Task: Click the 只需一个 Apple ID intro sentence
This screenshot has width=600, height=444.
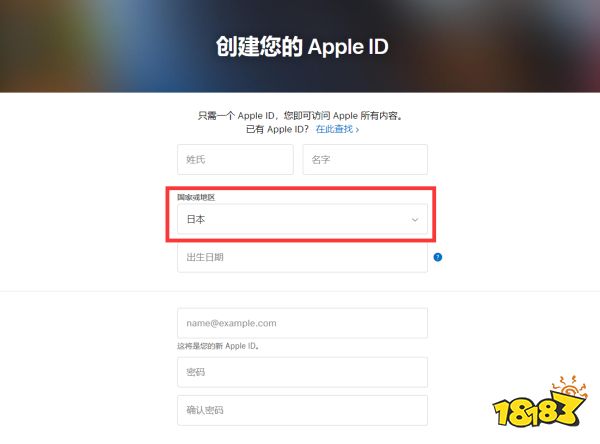Action: click(x=300, y=116)
